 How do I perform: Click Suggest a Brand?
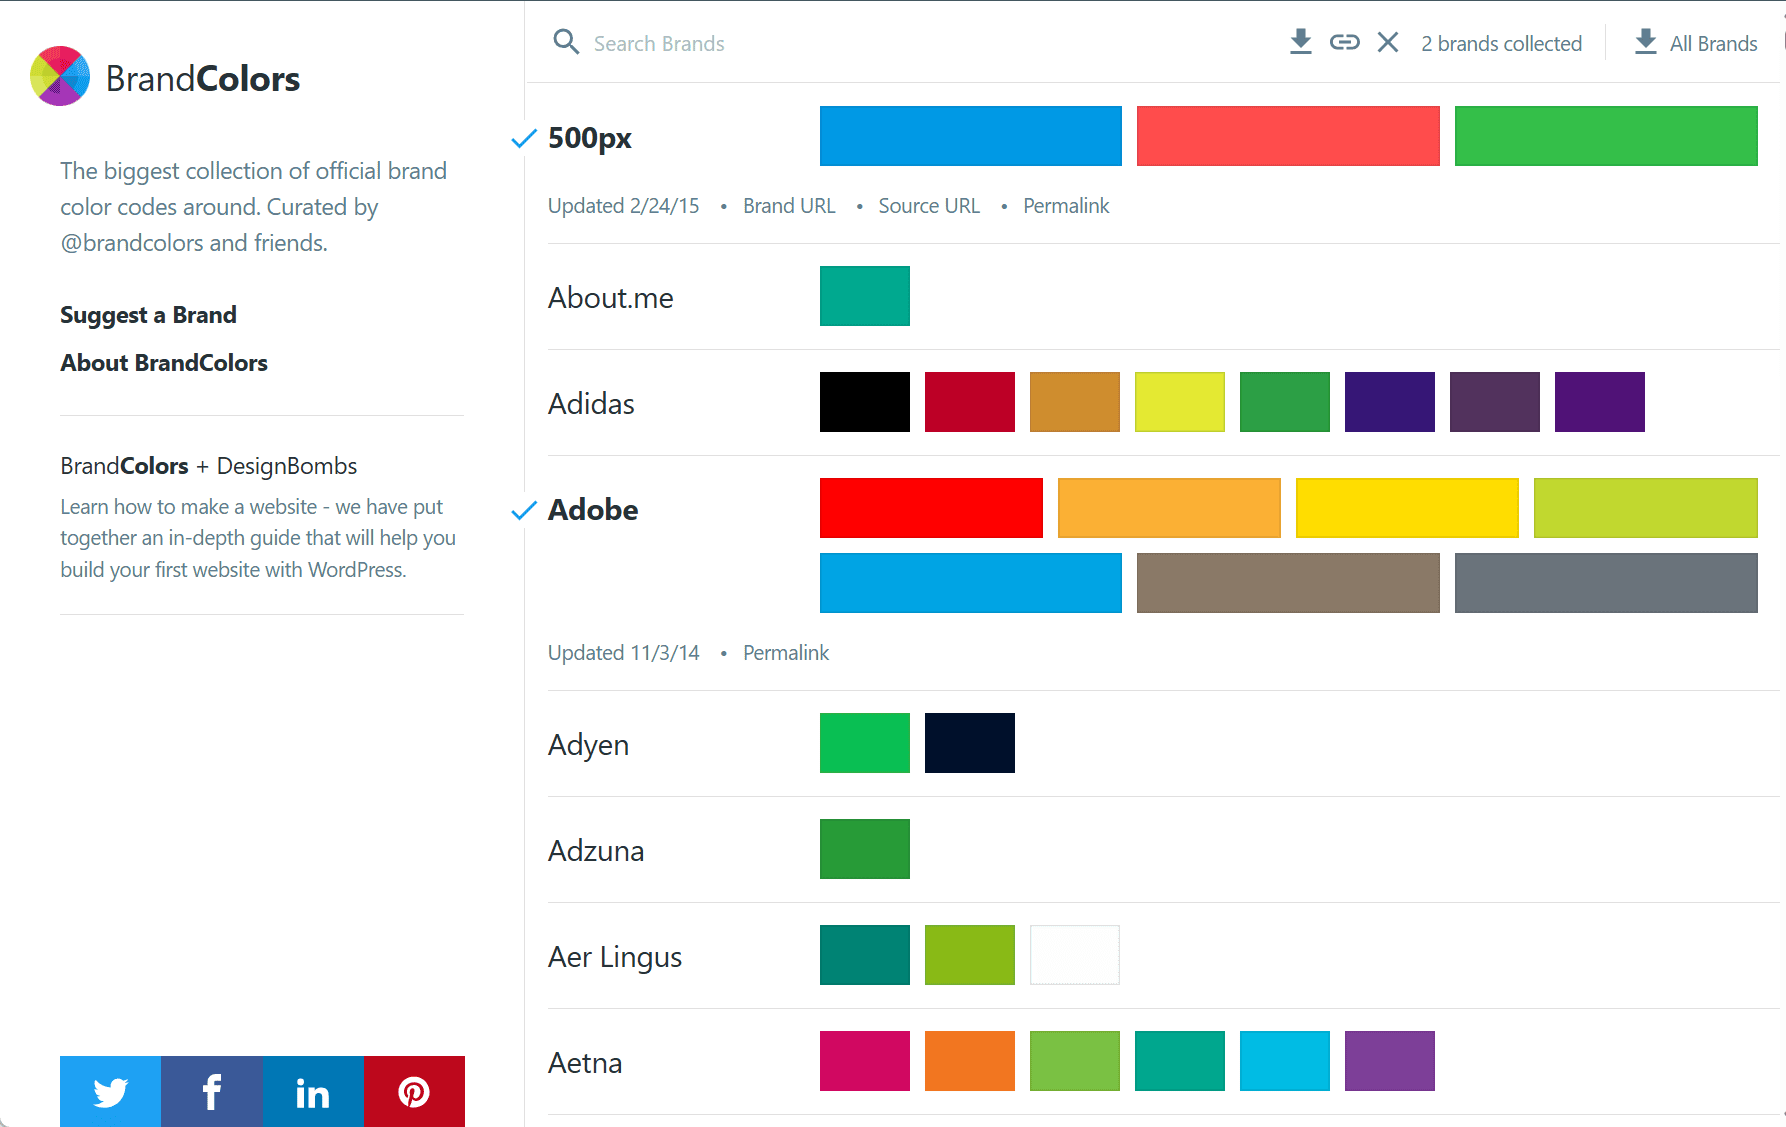[148, 314]
